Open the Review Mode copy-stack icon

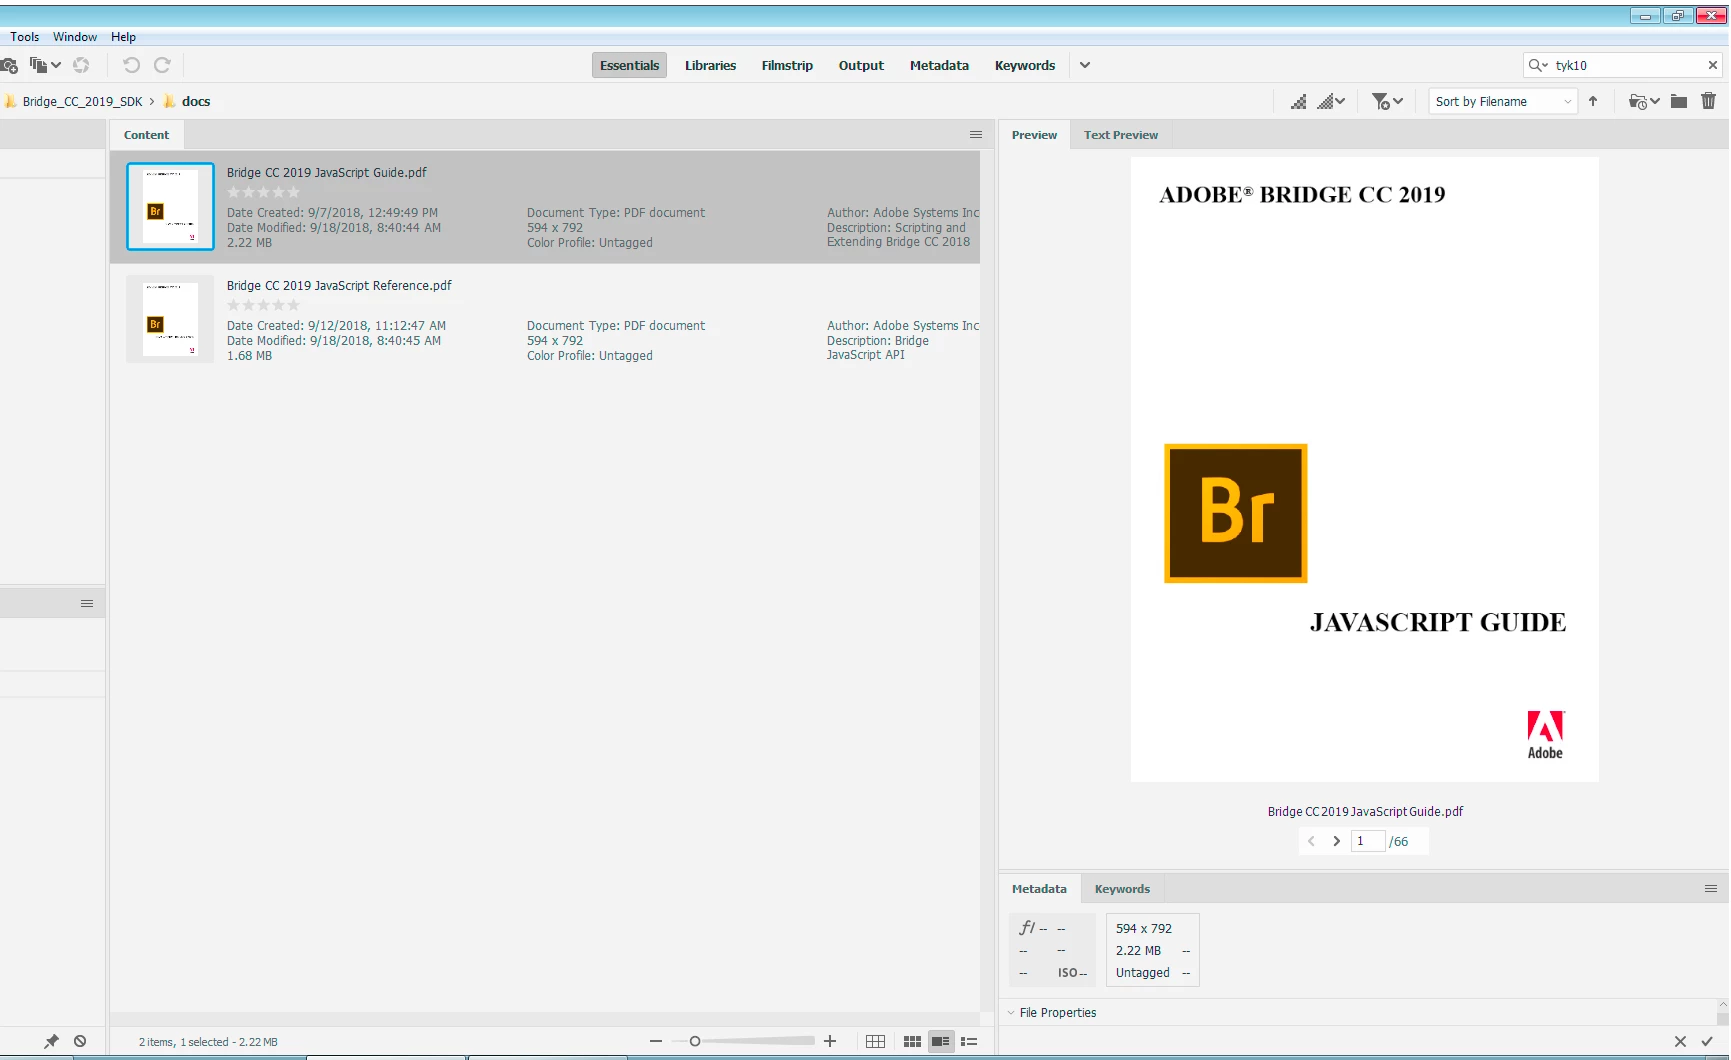pyautogui.click(x=38, y=65)
